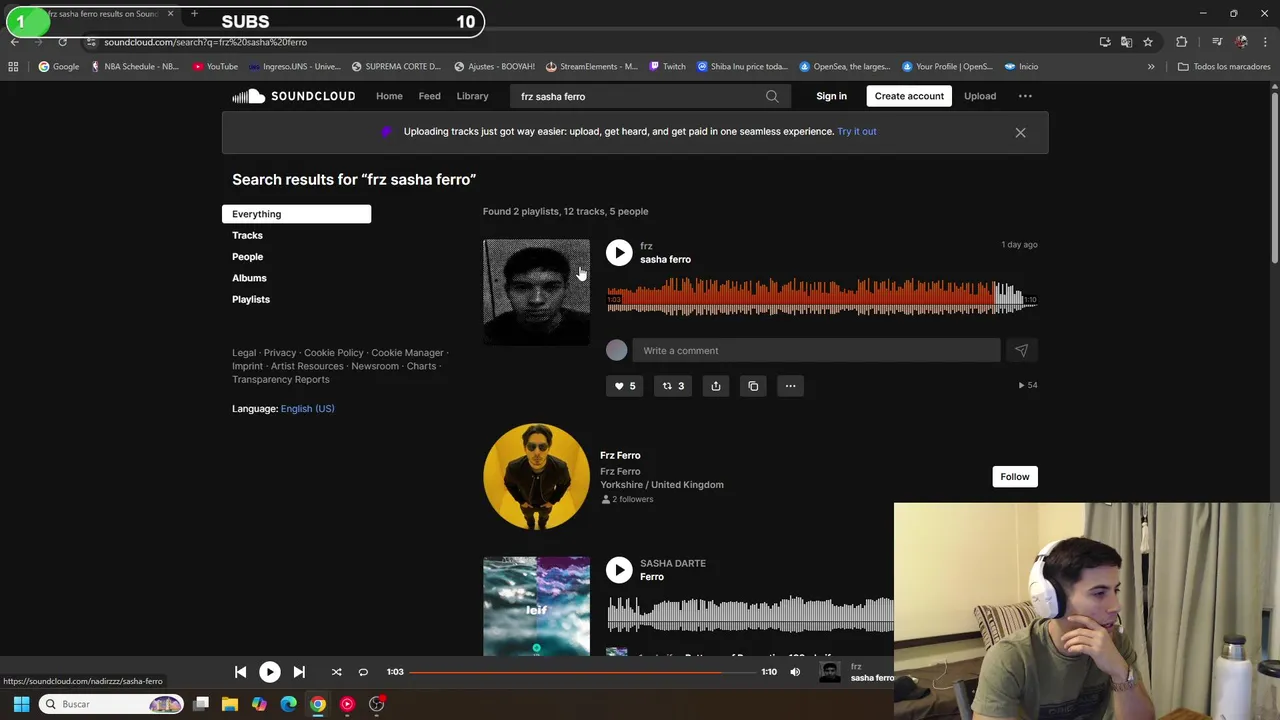The width and height of the screenshot is (1280, 720).
Task: Filter results by Albums
Action: [x=249, y=278]
